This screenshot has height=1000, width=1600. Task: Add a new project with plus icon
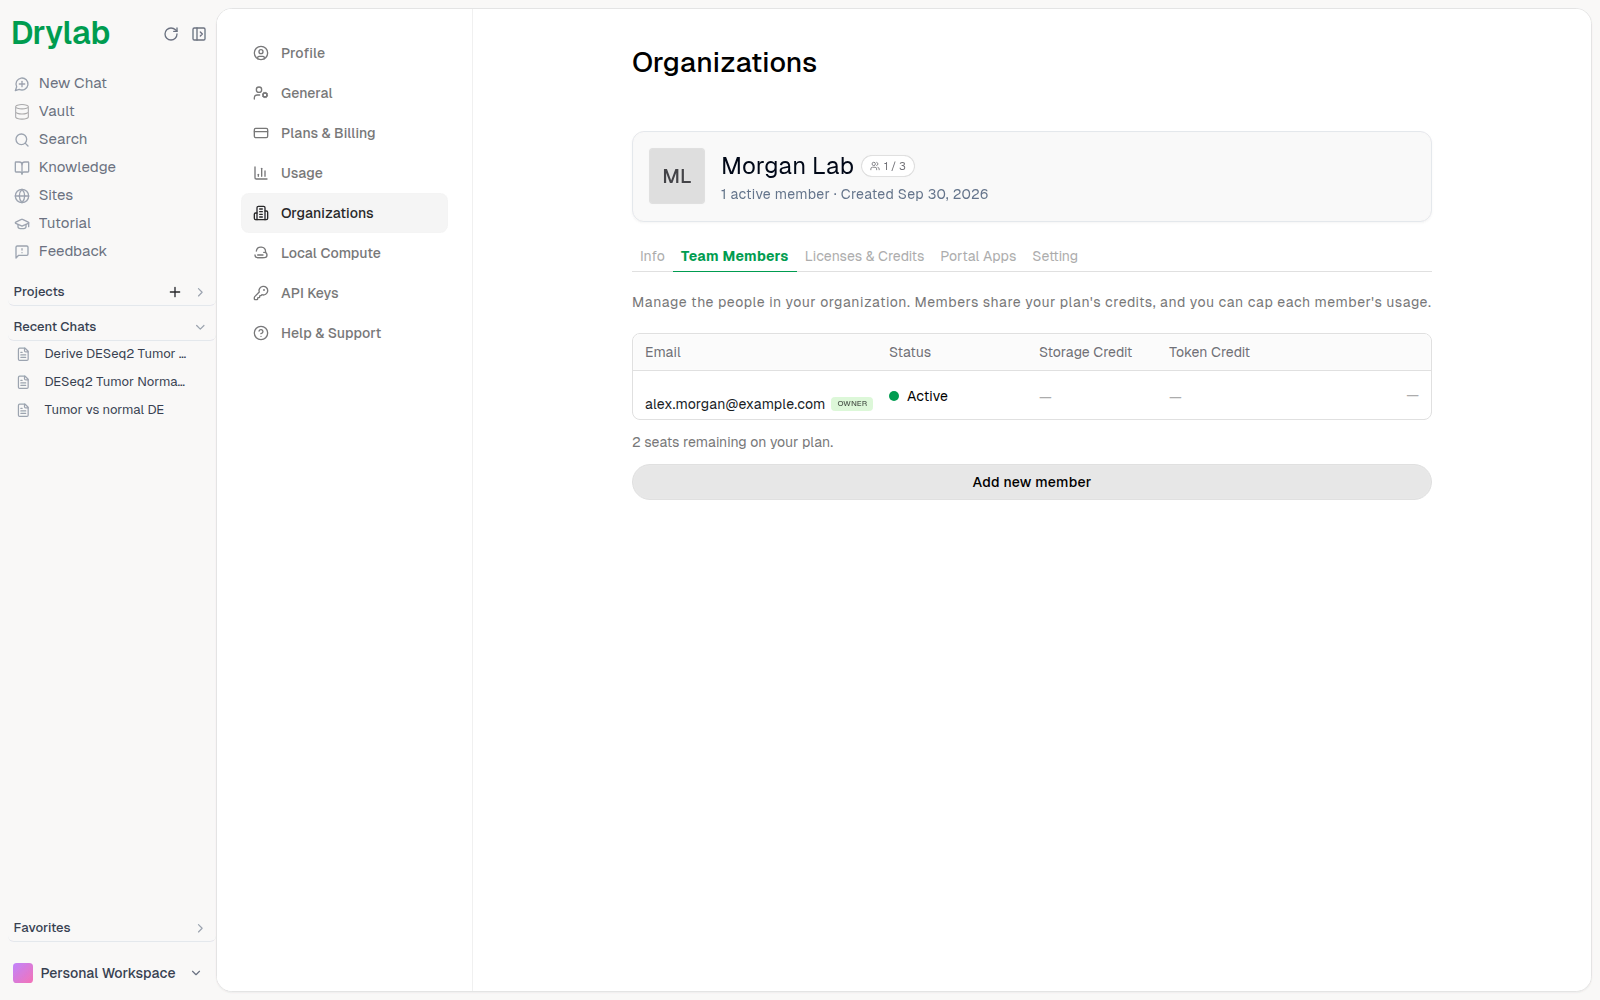point(175,292)
